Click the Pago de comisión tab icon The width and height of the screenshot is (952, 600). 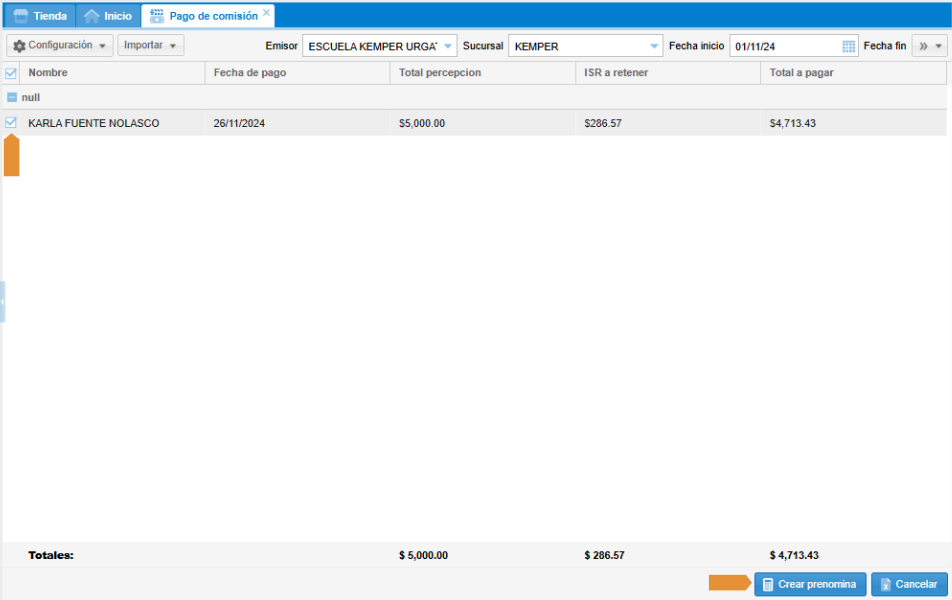(x=157, y=16)
